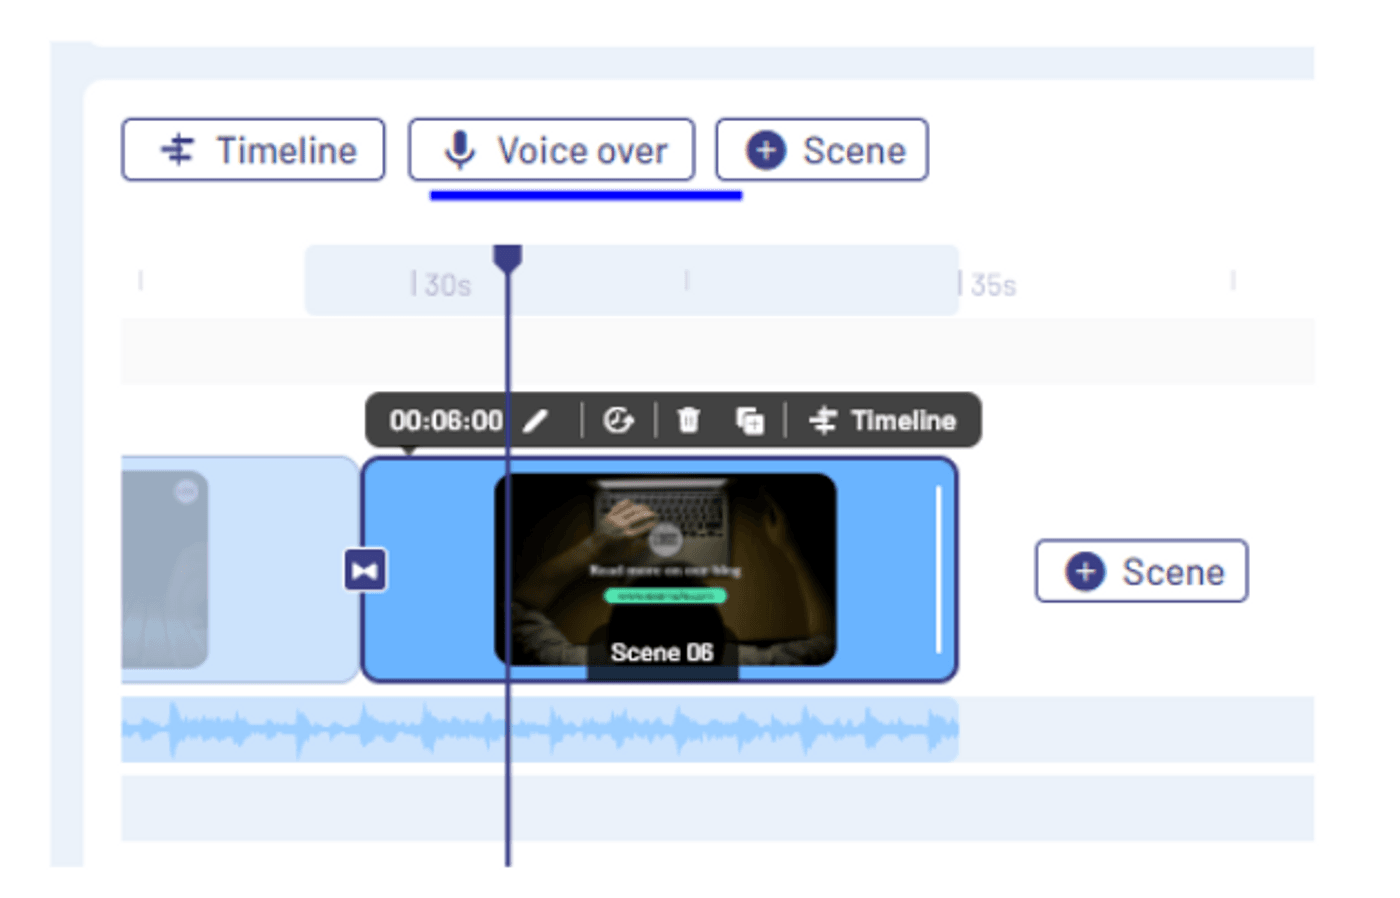Duplicate Scene 06 via the copy icon
Viewport: 1400px width, 898px height.
click(x=748, y=420)
